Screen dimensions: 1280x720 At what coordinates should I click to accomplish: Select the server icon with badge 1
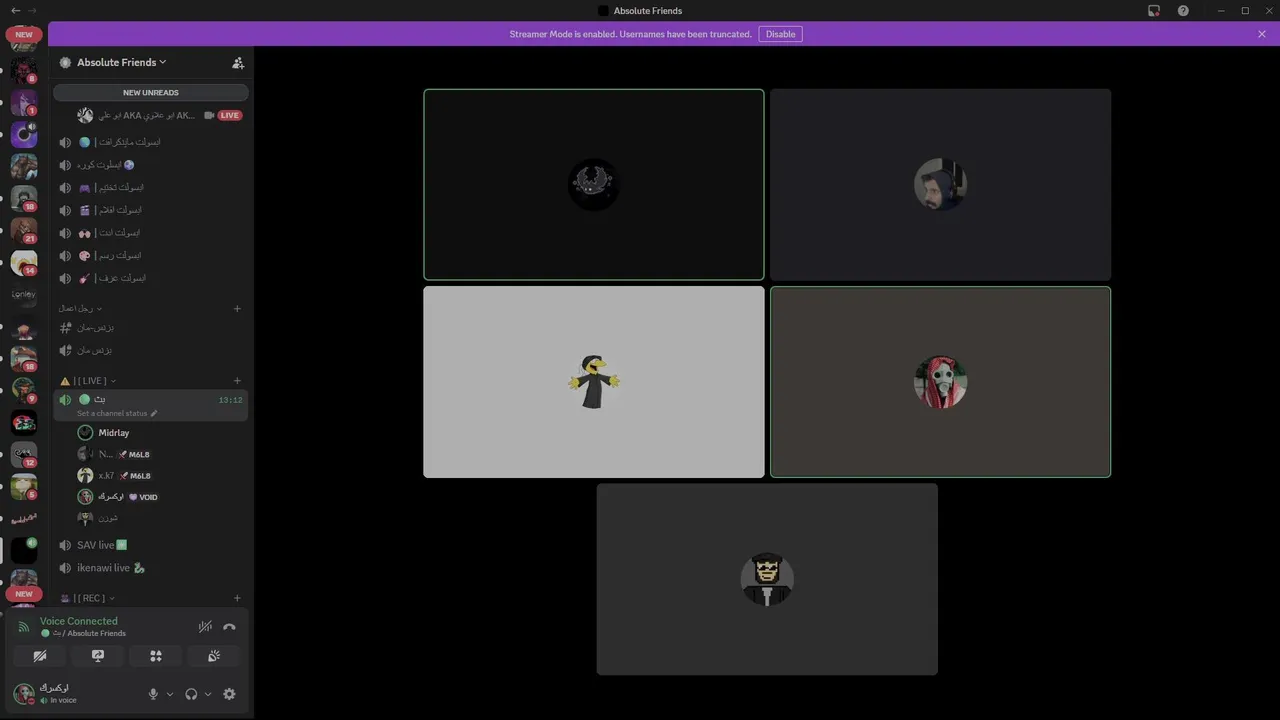click(24, 103)
